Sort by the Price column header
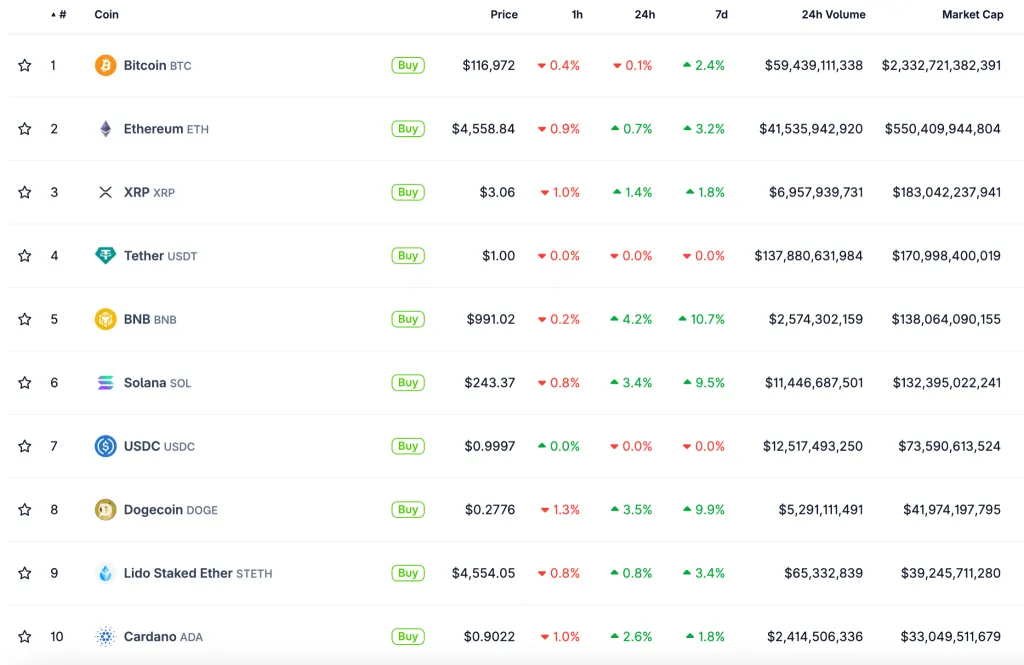This screenshot has height=665, width=1024. click(504, 15)
